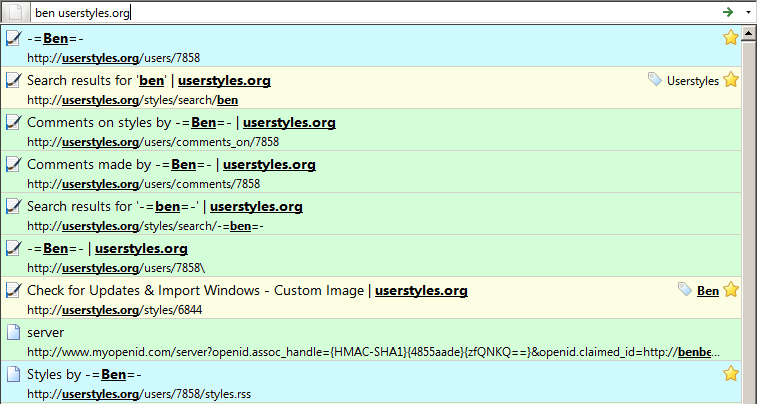Click the star on 'Styles by -=Ben=-' row
The height and width of the screenshot is (404, 757).
731,373
